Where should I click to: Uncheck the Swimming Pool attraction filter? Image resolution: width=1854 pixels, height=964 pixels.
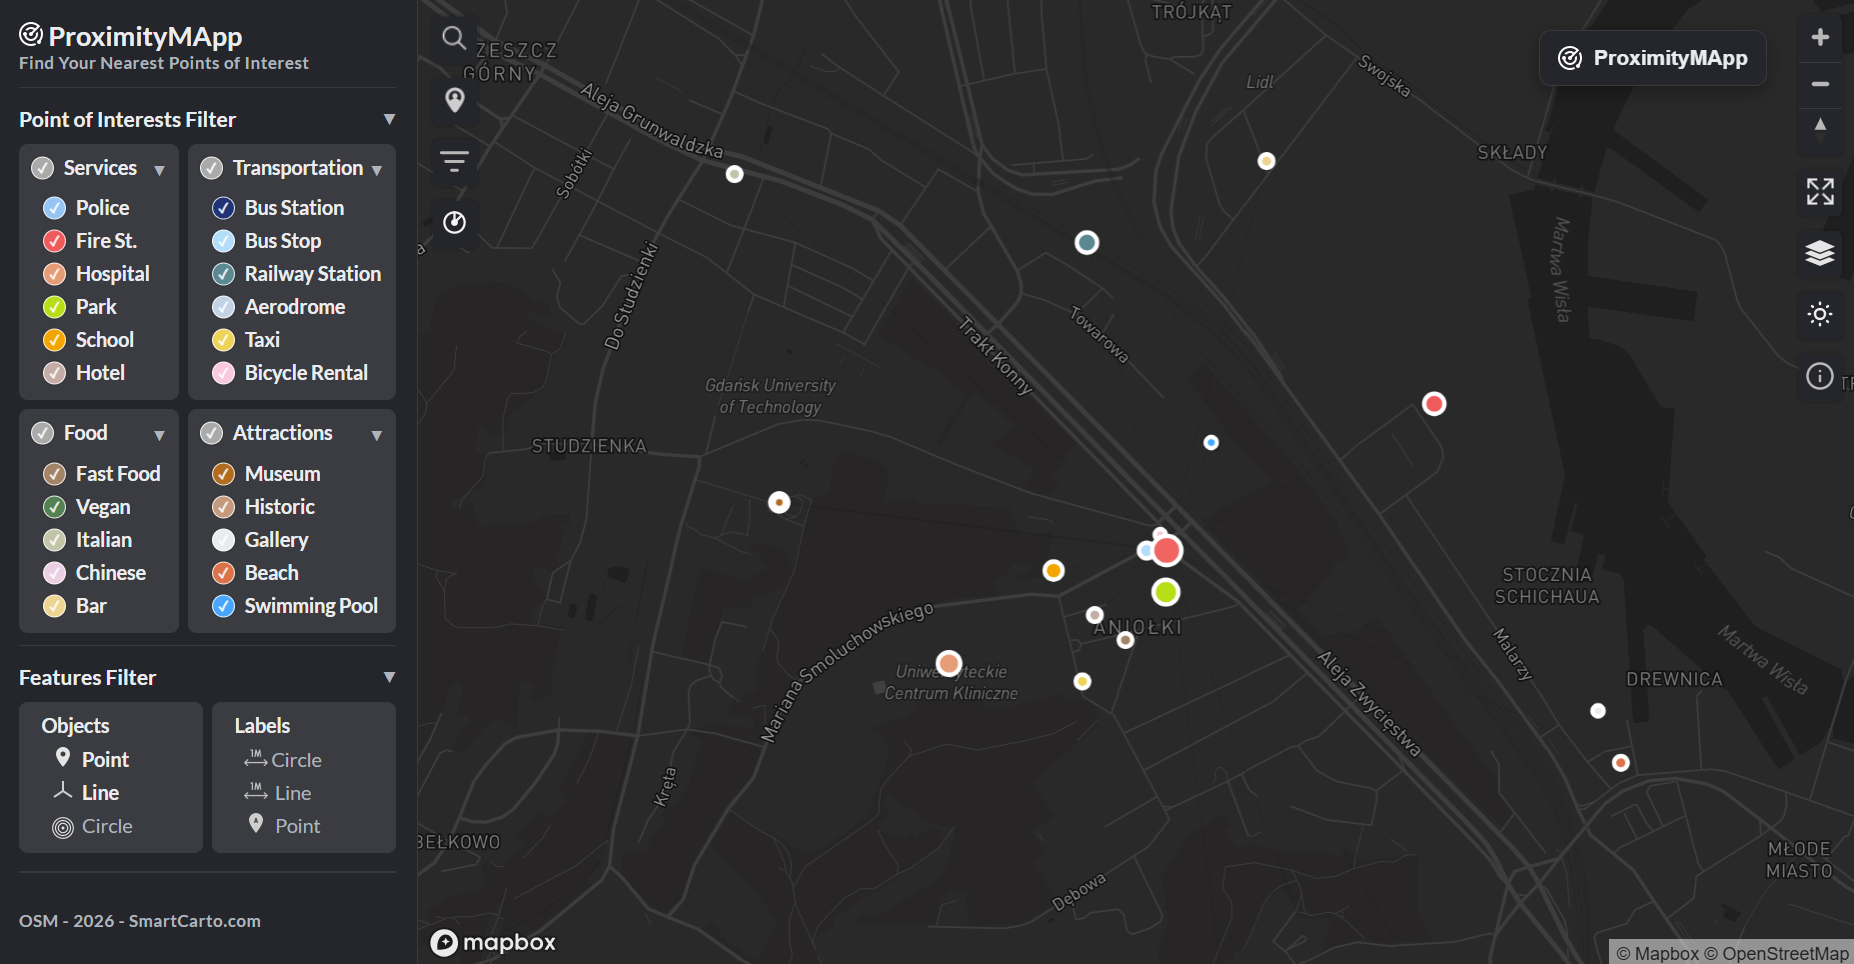coord(223,606)
